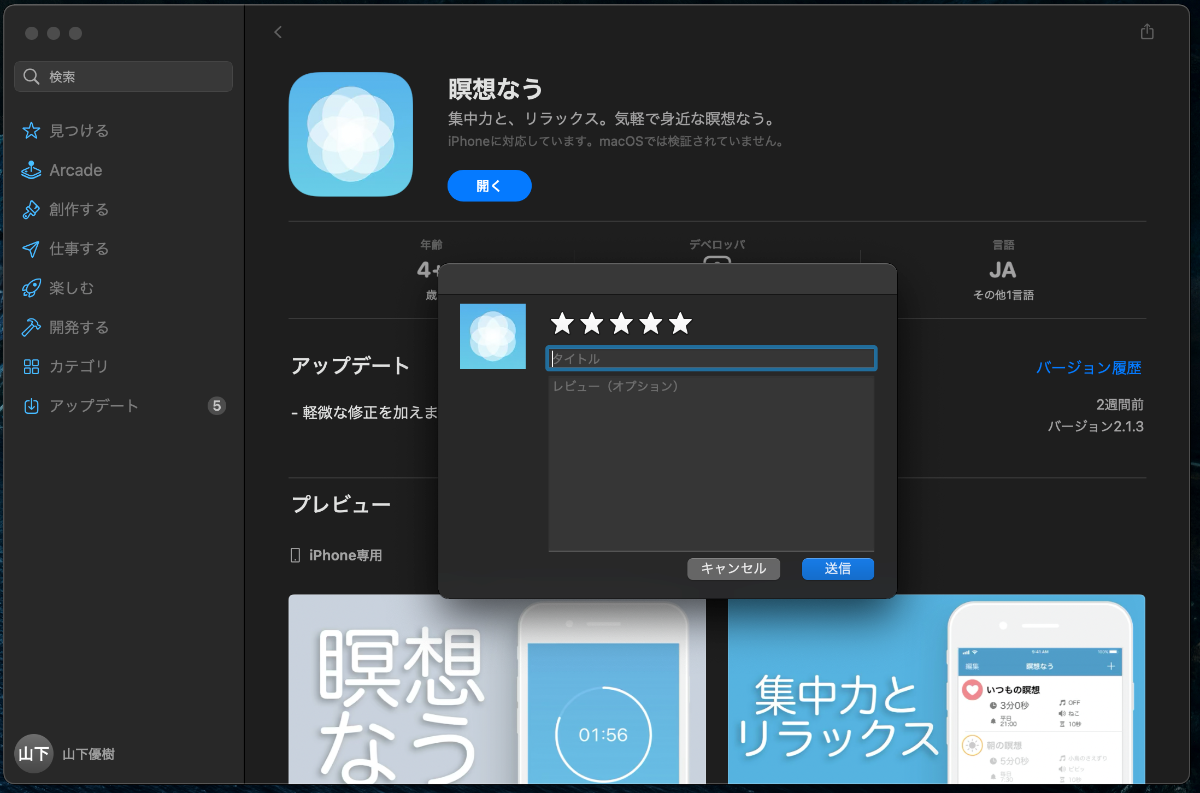1200x793 pixels.
Task: Click the 言語 JA info cell
Action: 1003,270
